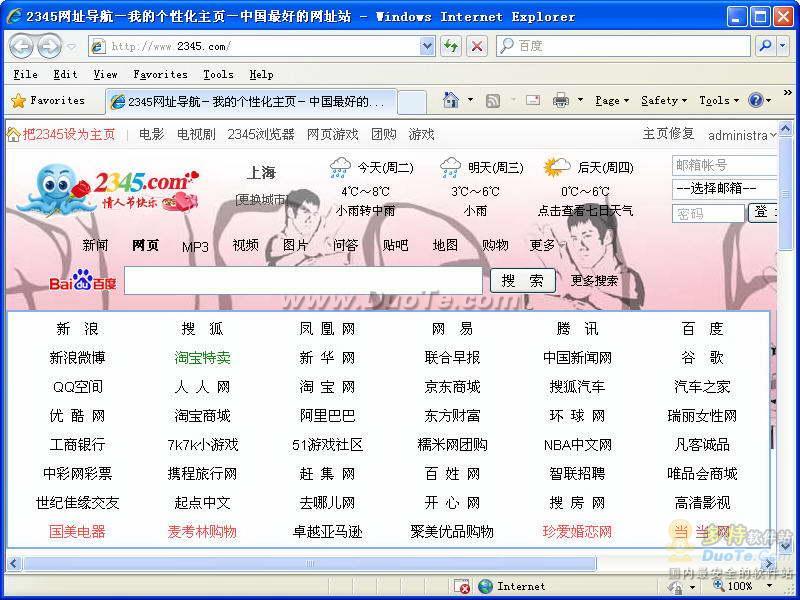Select the 2345网址导航 browser tab

251,102
